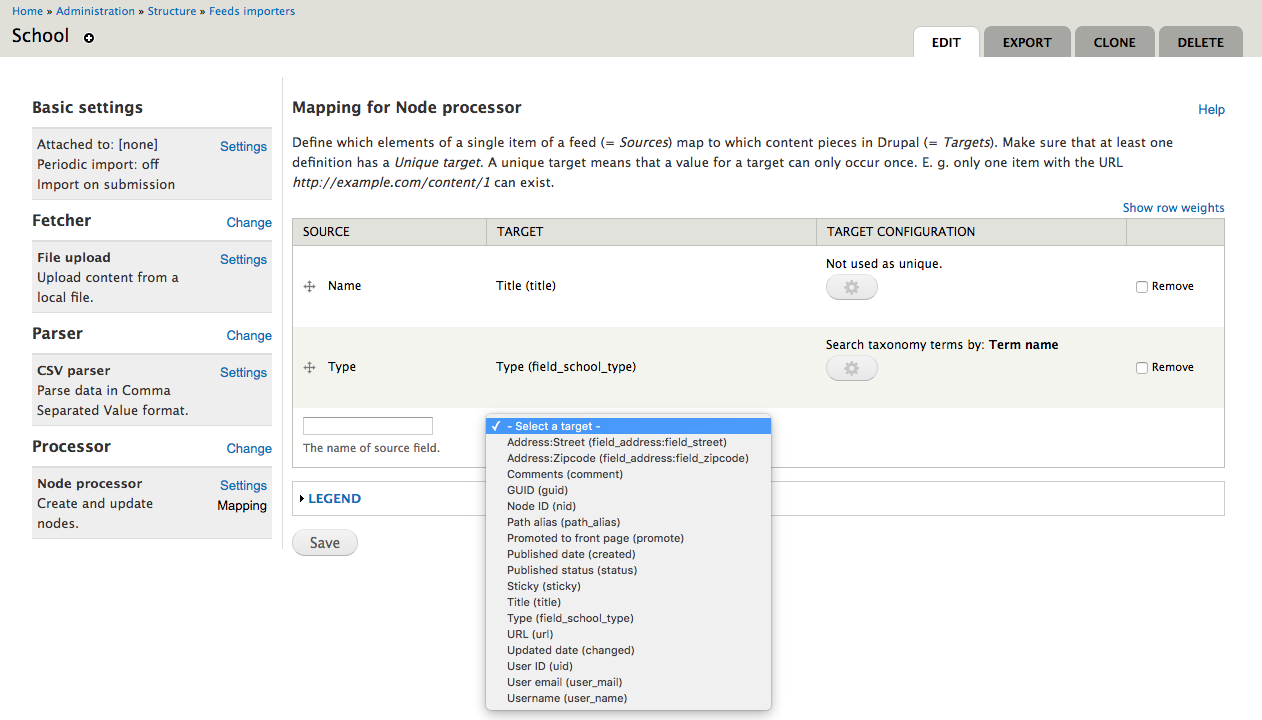Pick Type (field_school_type) in dropdown list
The image size is (1262, 720).
click(628, 618)
